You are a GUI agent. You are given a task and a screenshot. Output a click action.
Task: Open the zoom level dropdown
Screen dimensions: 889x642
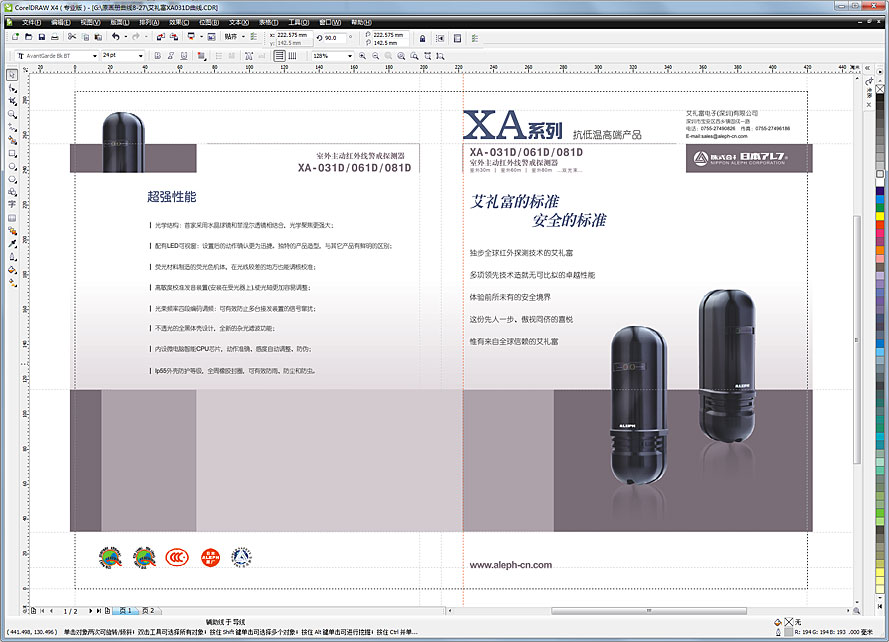pyautogui.click(x=352, y=54)
